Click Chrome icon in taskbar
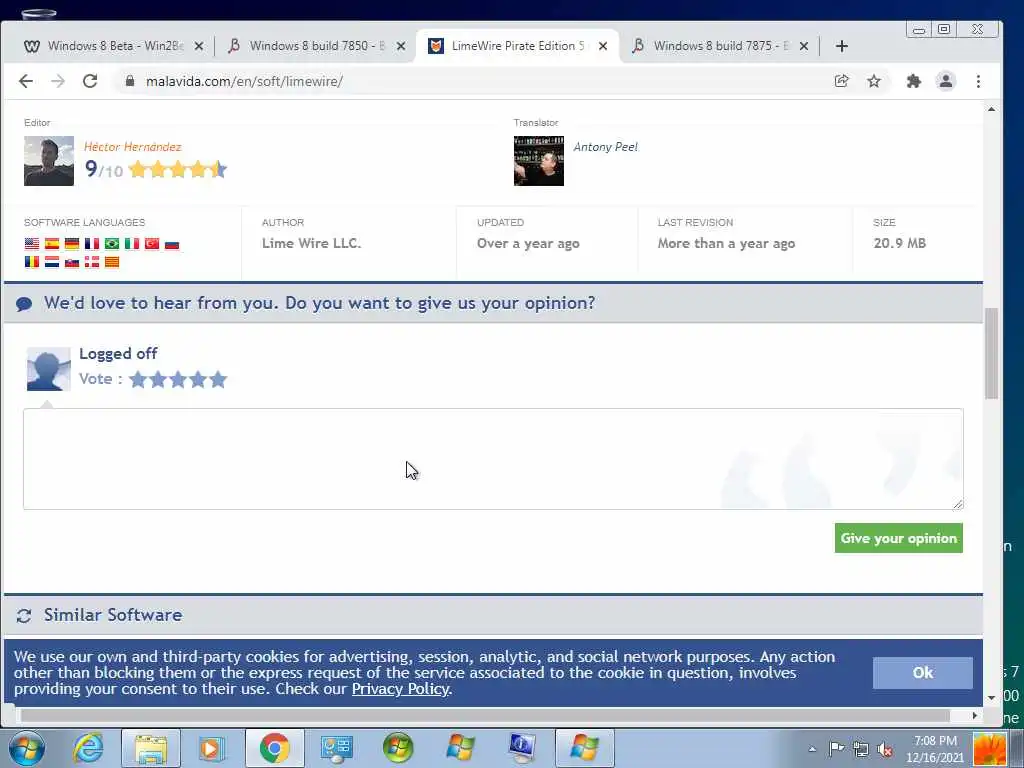The height and width of the screenshot is (768, 1024). [274, 748]
